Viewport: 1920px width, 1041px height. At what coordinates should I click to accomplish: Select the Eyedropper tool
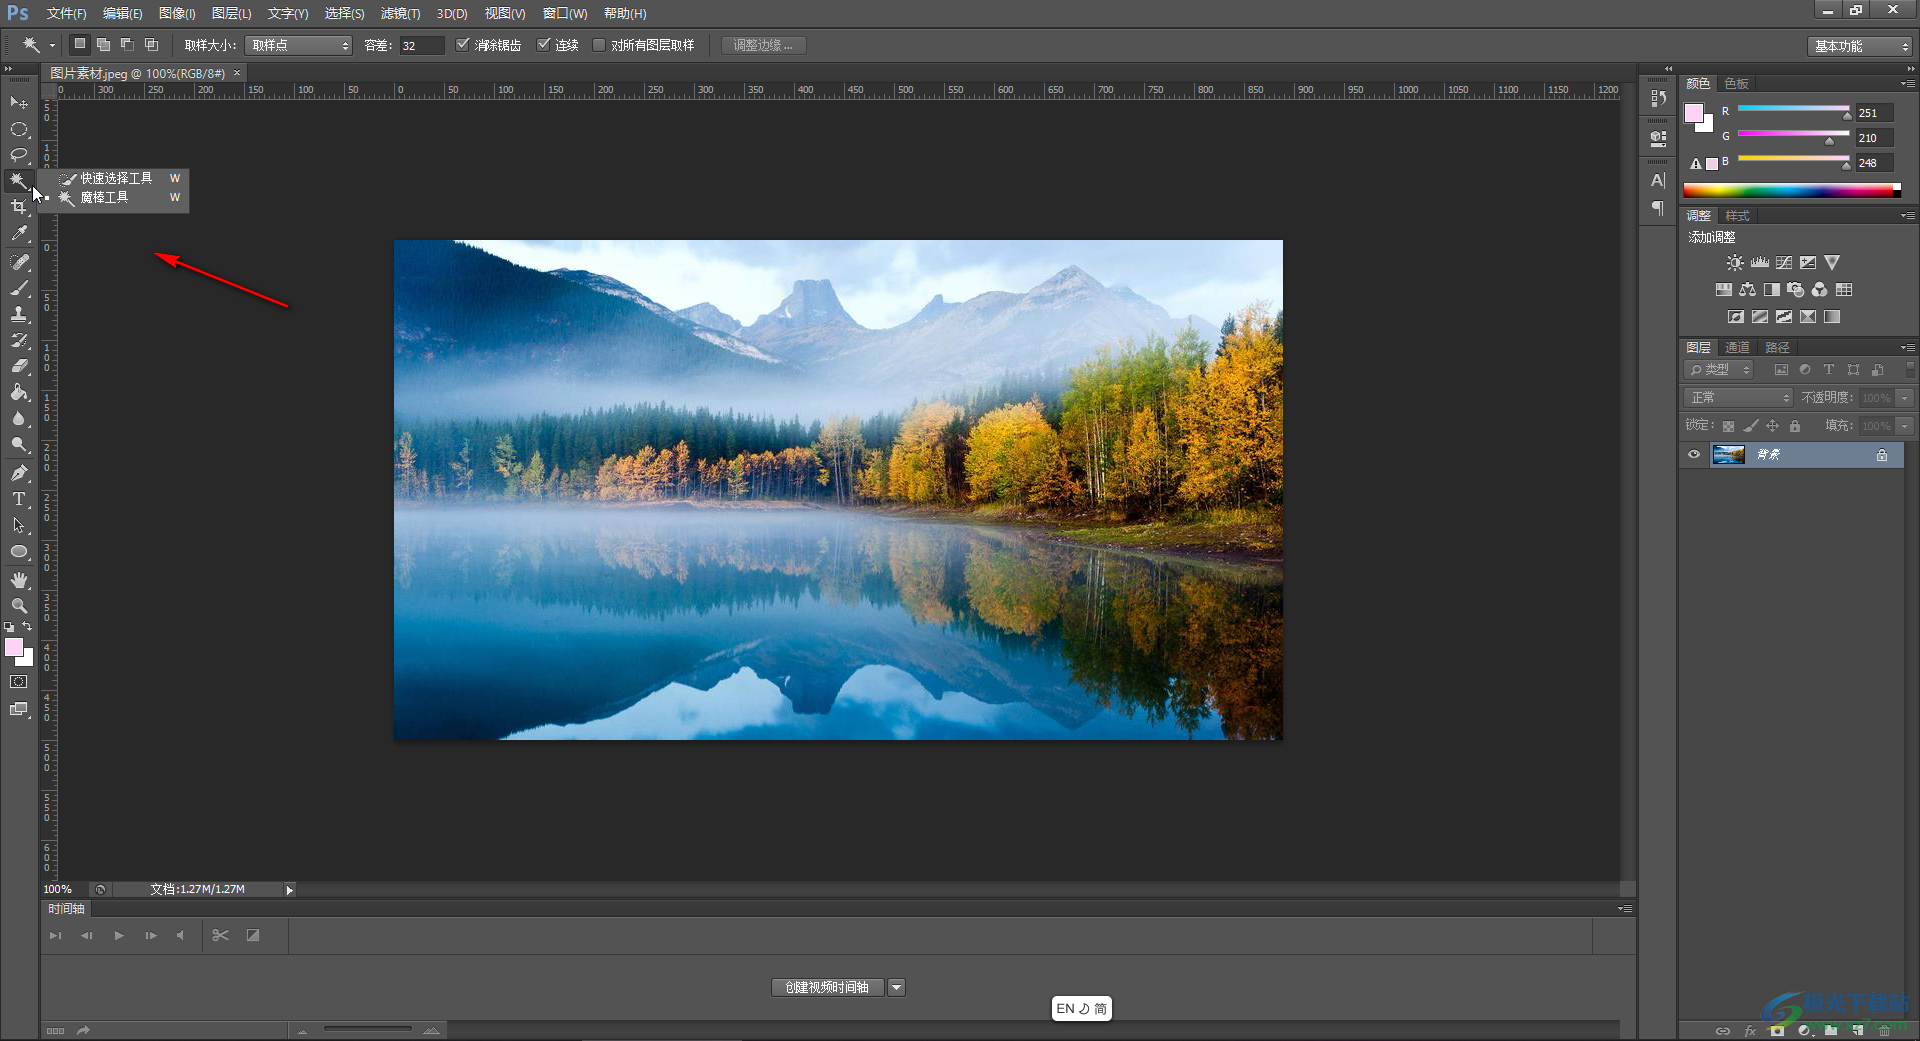19,234
